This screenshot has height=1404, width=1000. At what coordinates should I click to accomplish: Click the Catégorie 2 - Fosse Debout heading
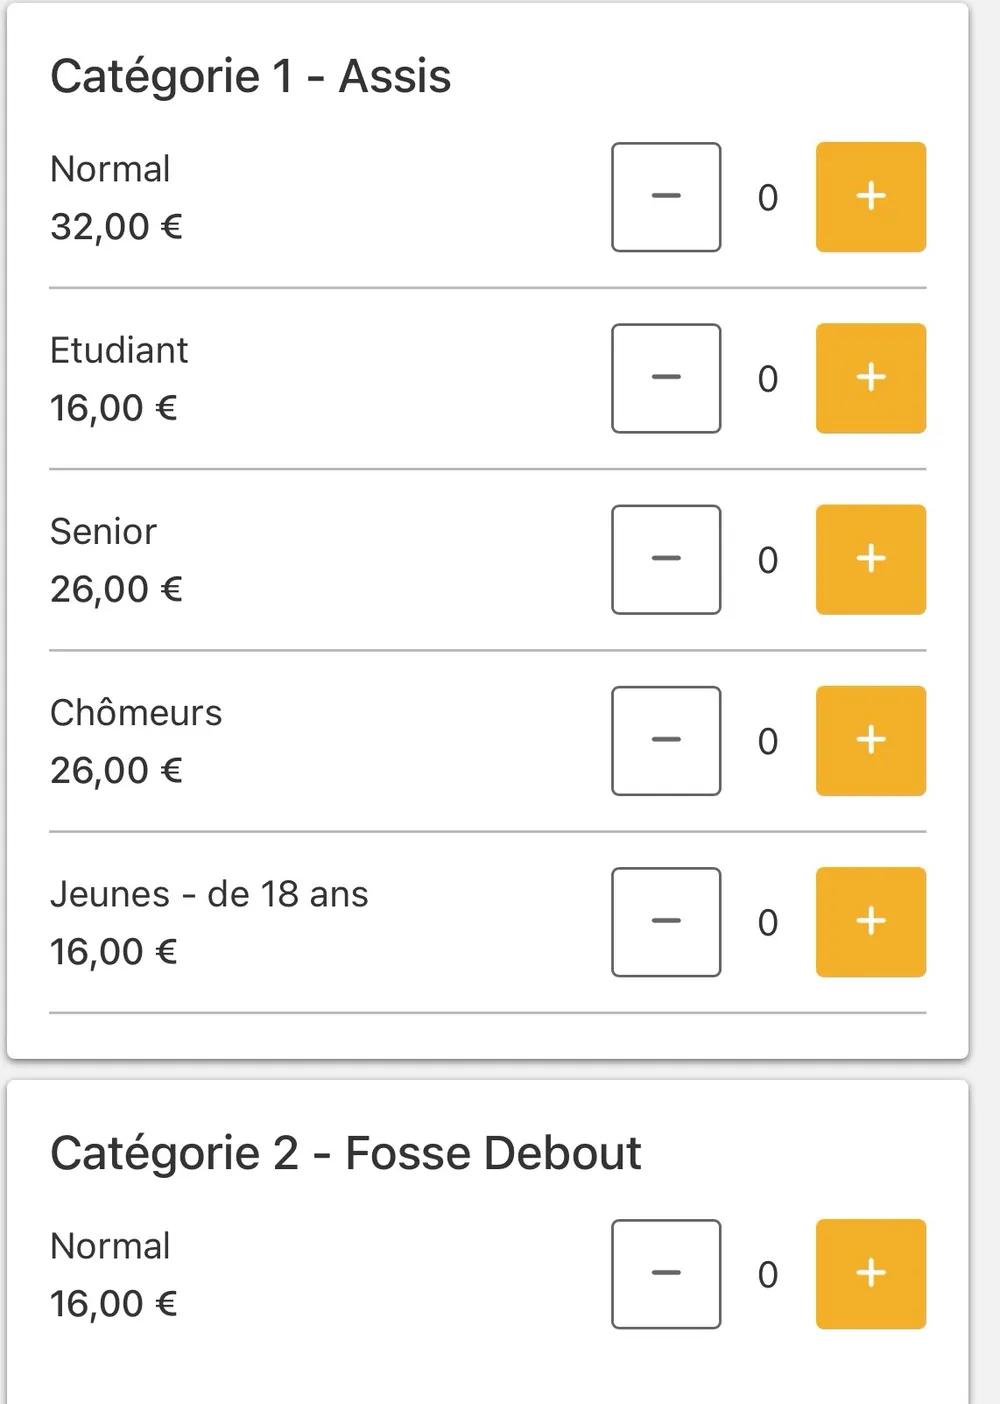tap(345, 1153)
